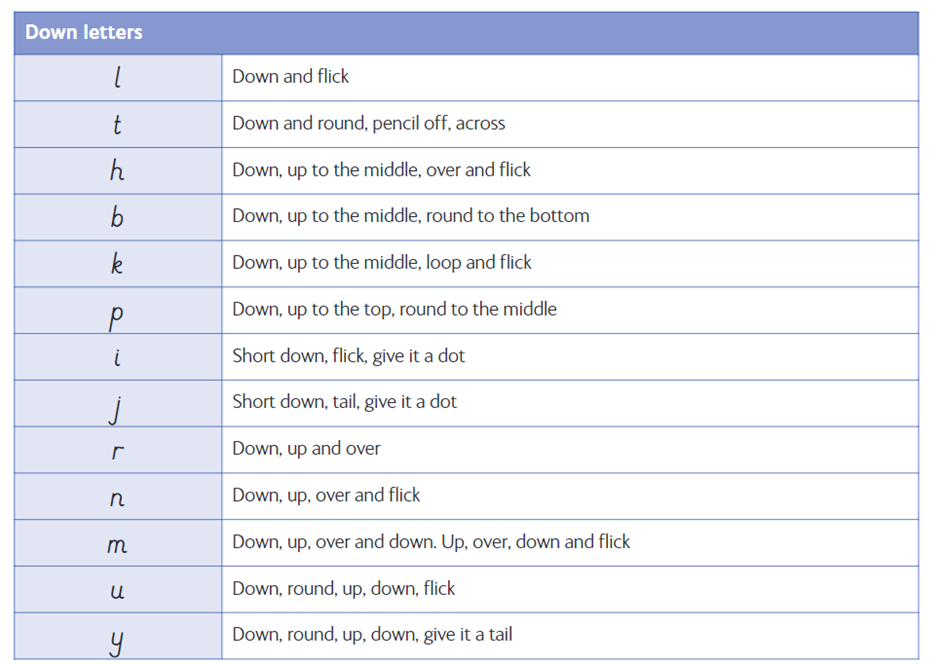Click 'Down, round, up, down, give it a tail'
Screen dimensions: 940x664
point(372,634)
